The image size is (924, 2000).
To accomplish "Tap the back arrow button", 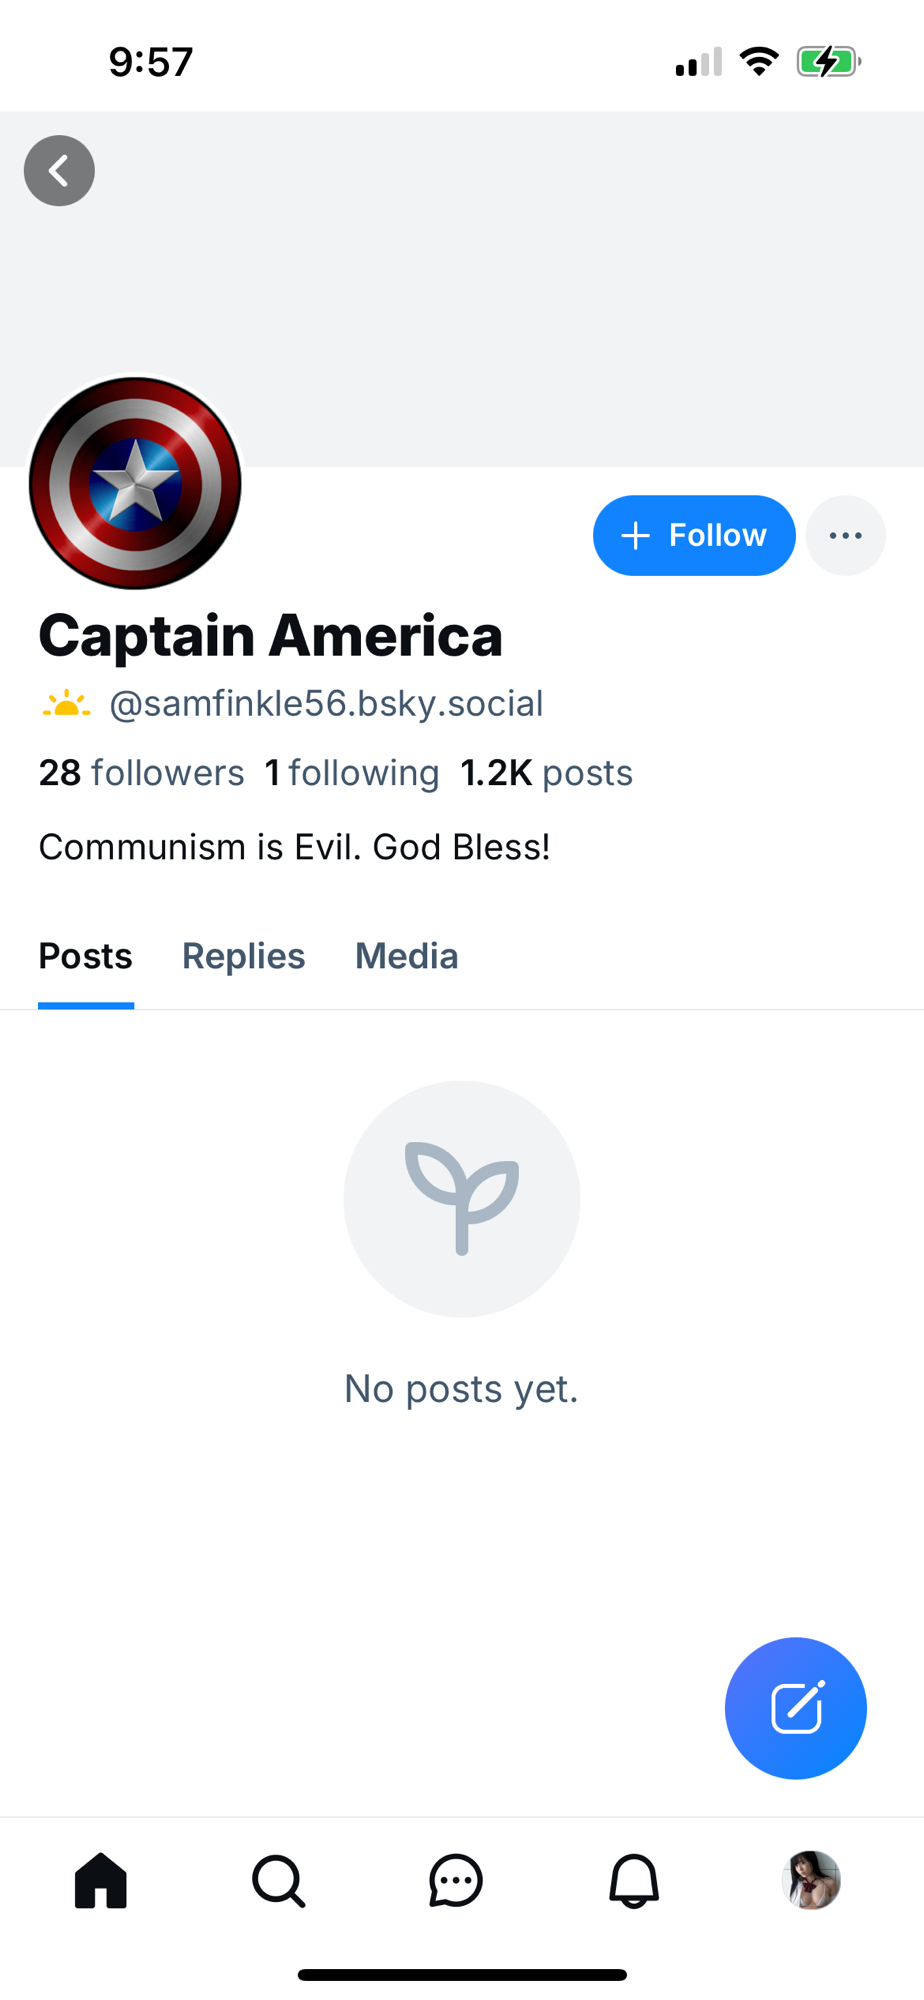I will coord(59,171).
